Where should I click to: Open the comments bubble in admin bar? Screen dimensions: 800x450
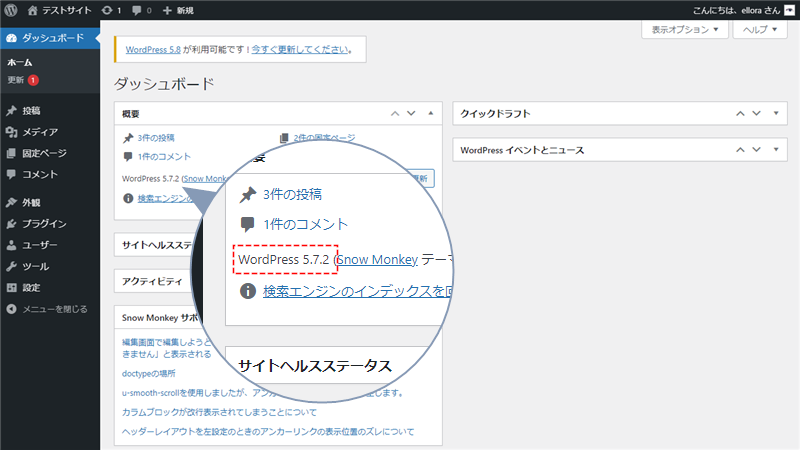(x=142, y=10)
